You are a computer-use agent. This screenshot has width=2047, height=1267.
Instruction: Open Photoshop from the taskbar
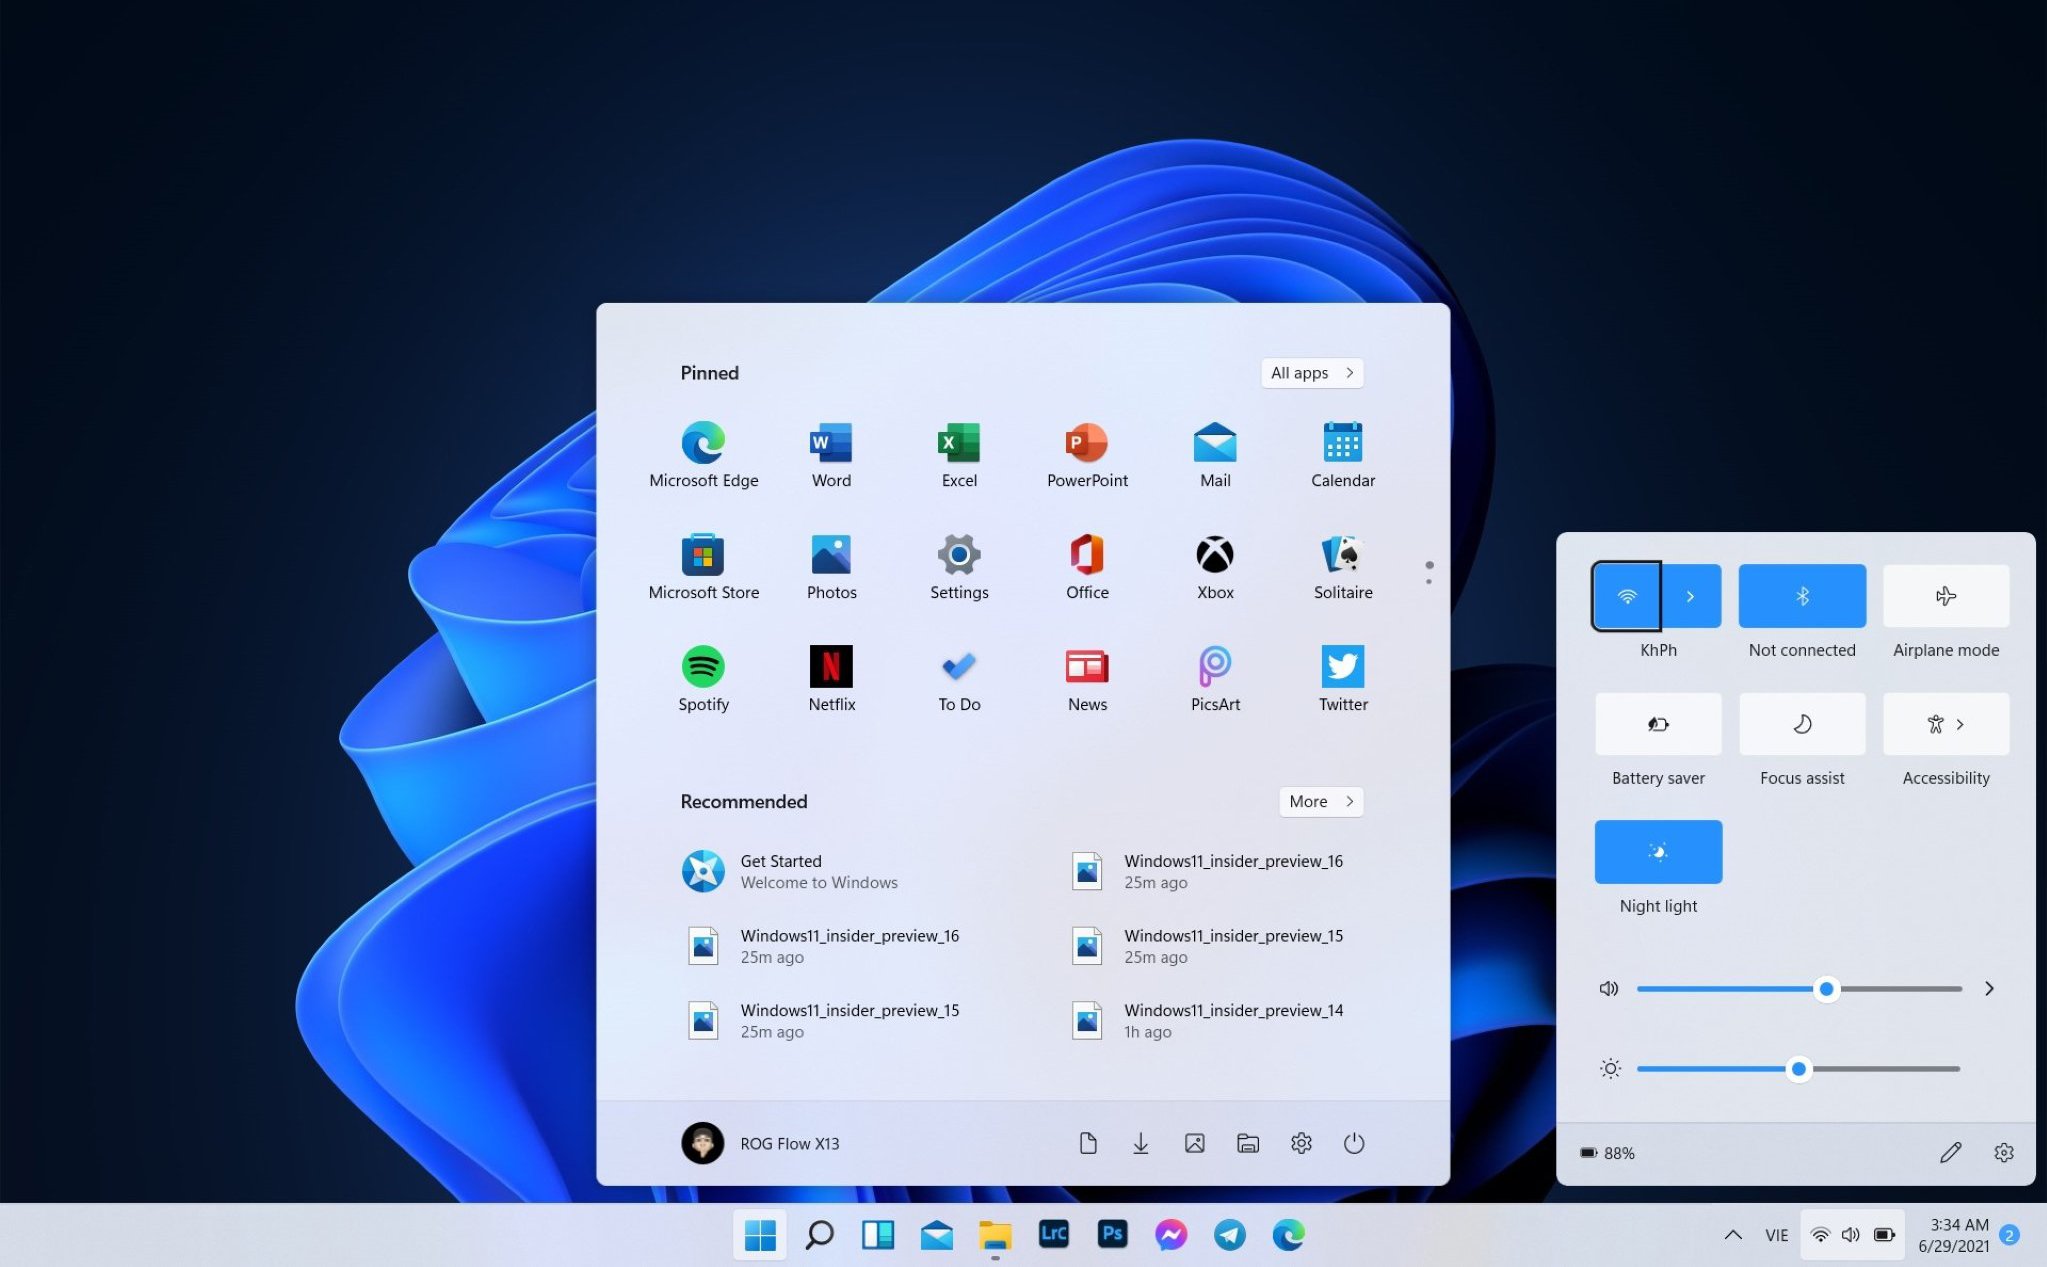point(1111,1234)
